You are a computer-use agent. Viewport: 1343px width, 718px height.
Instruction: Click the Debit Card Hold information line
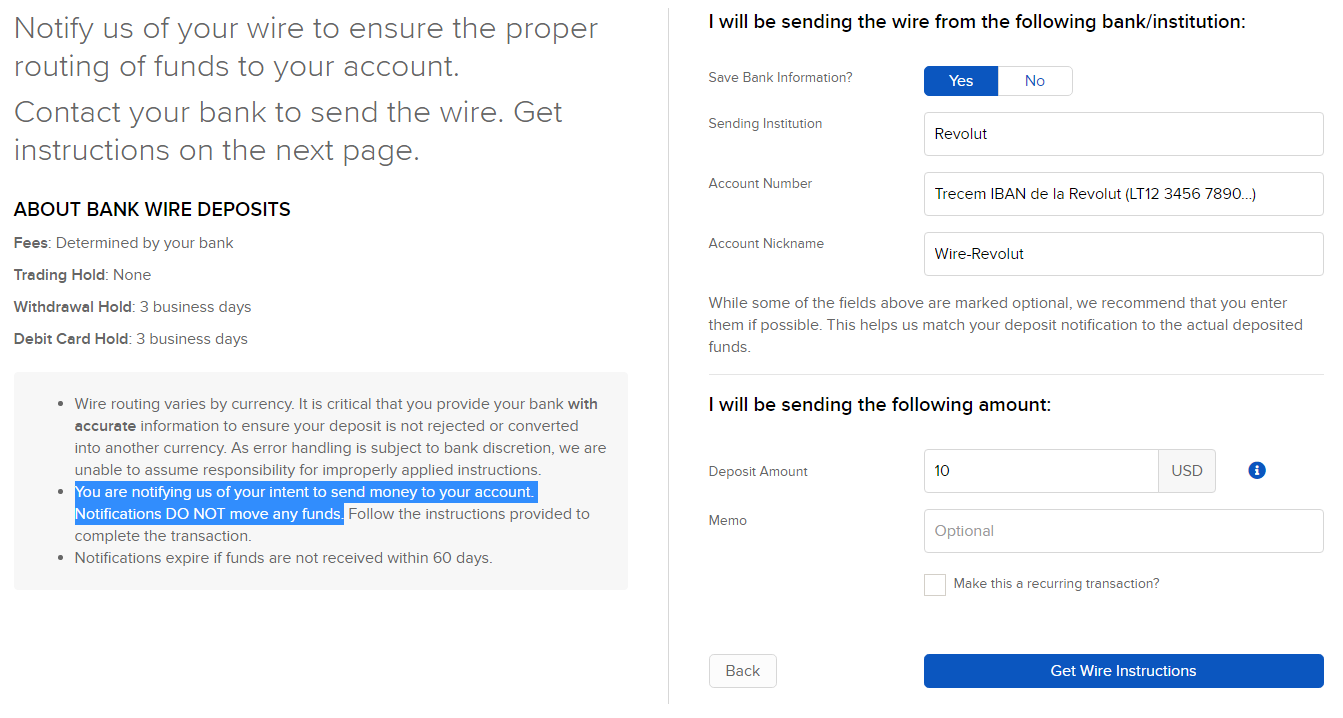[131, 339]
